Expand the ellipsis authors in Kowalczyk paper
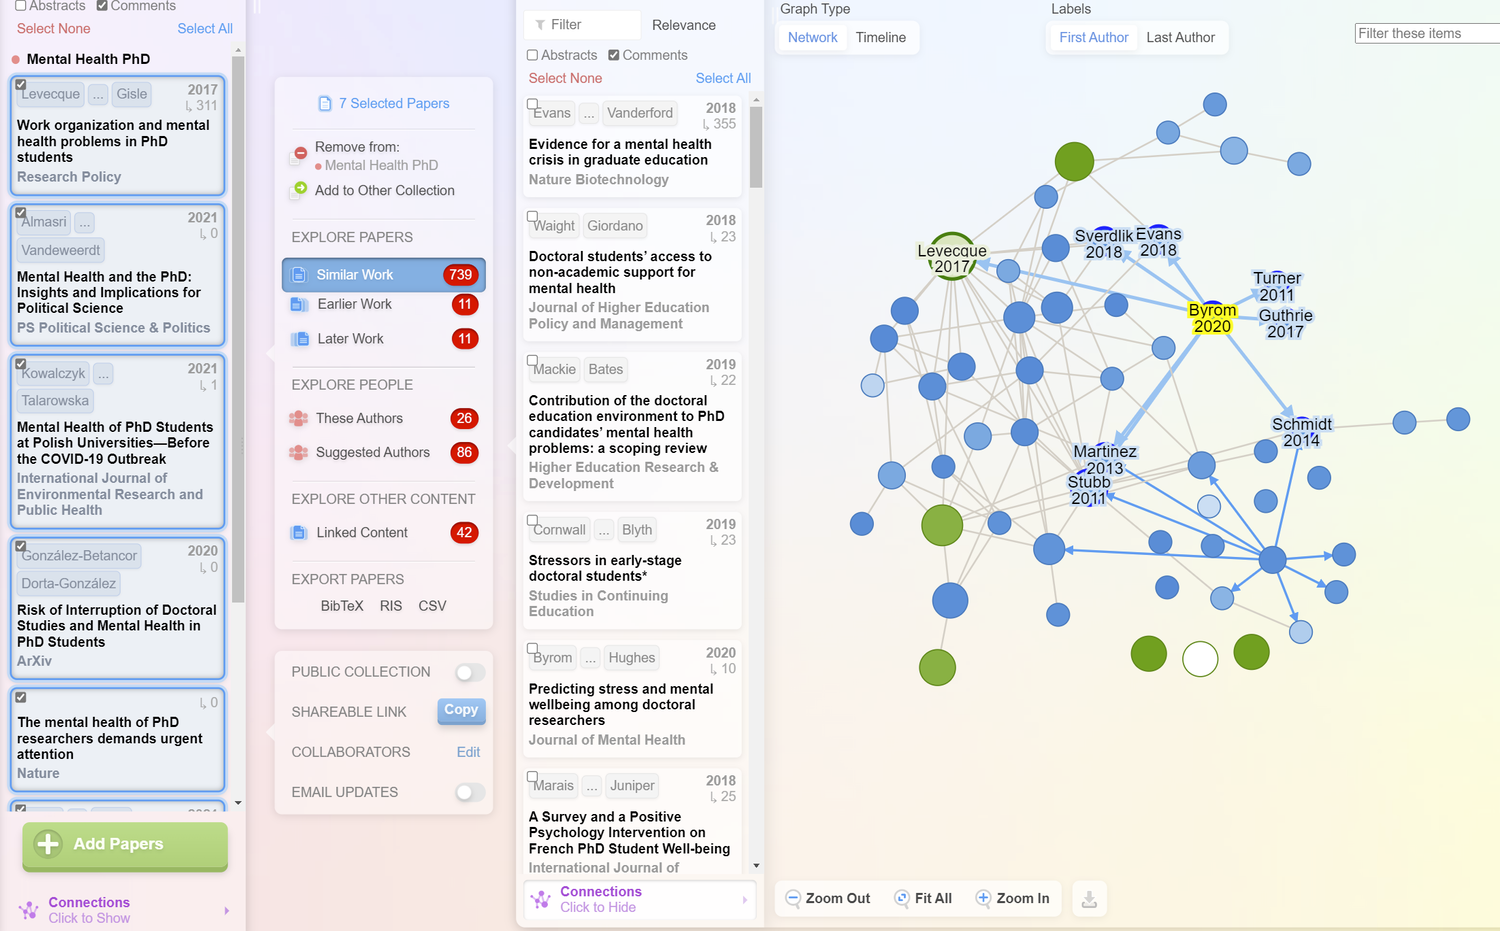 tap(104, 373)
